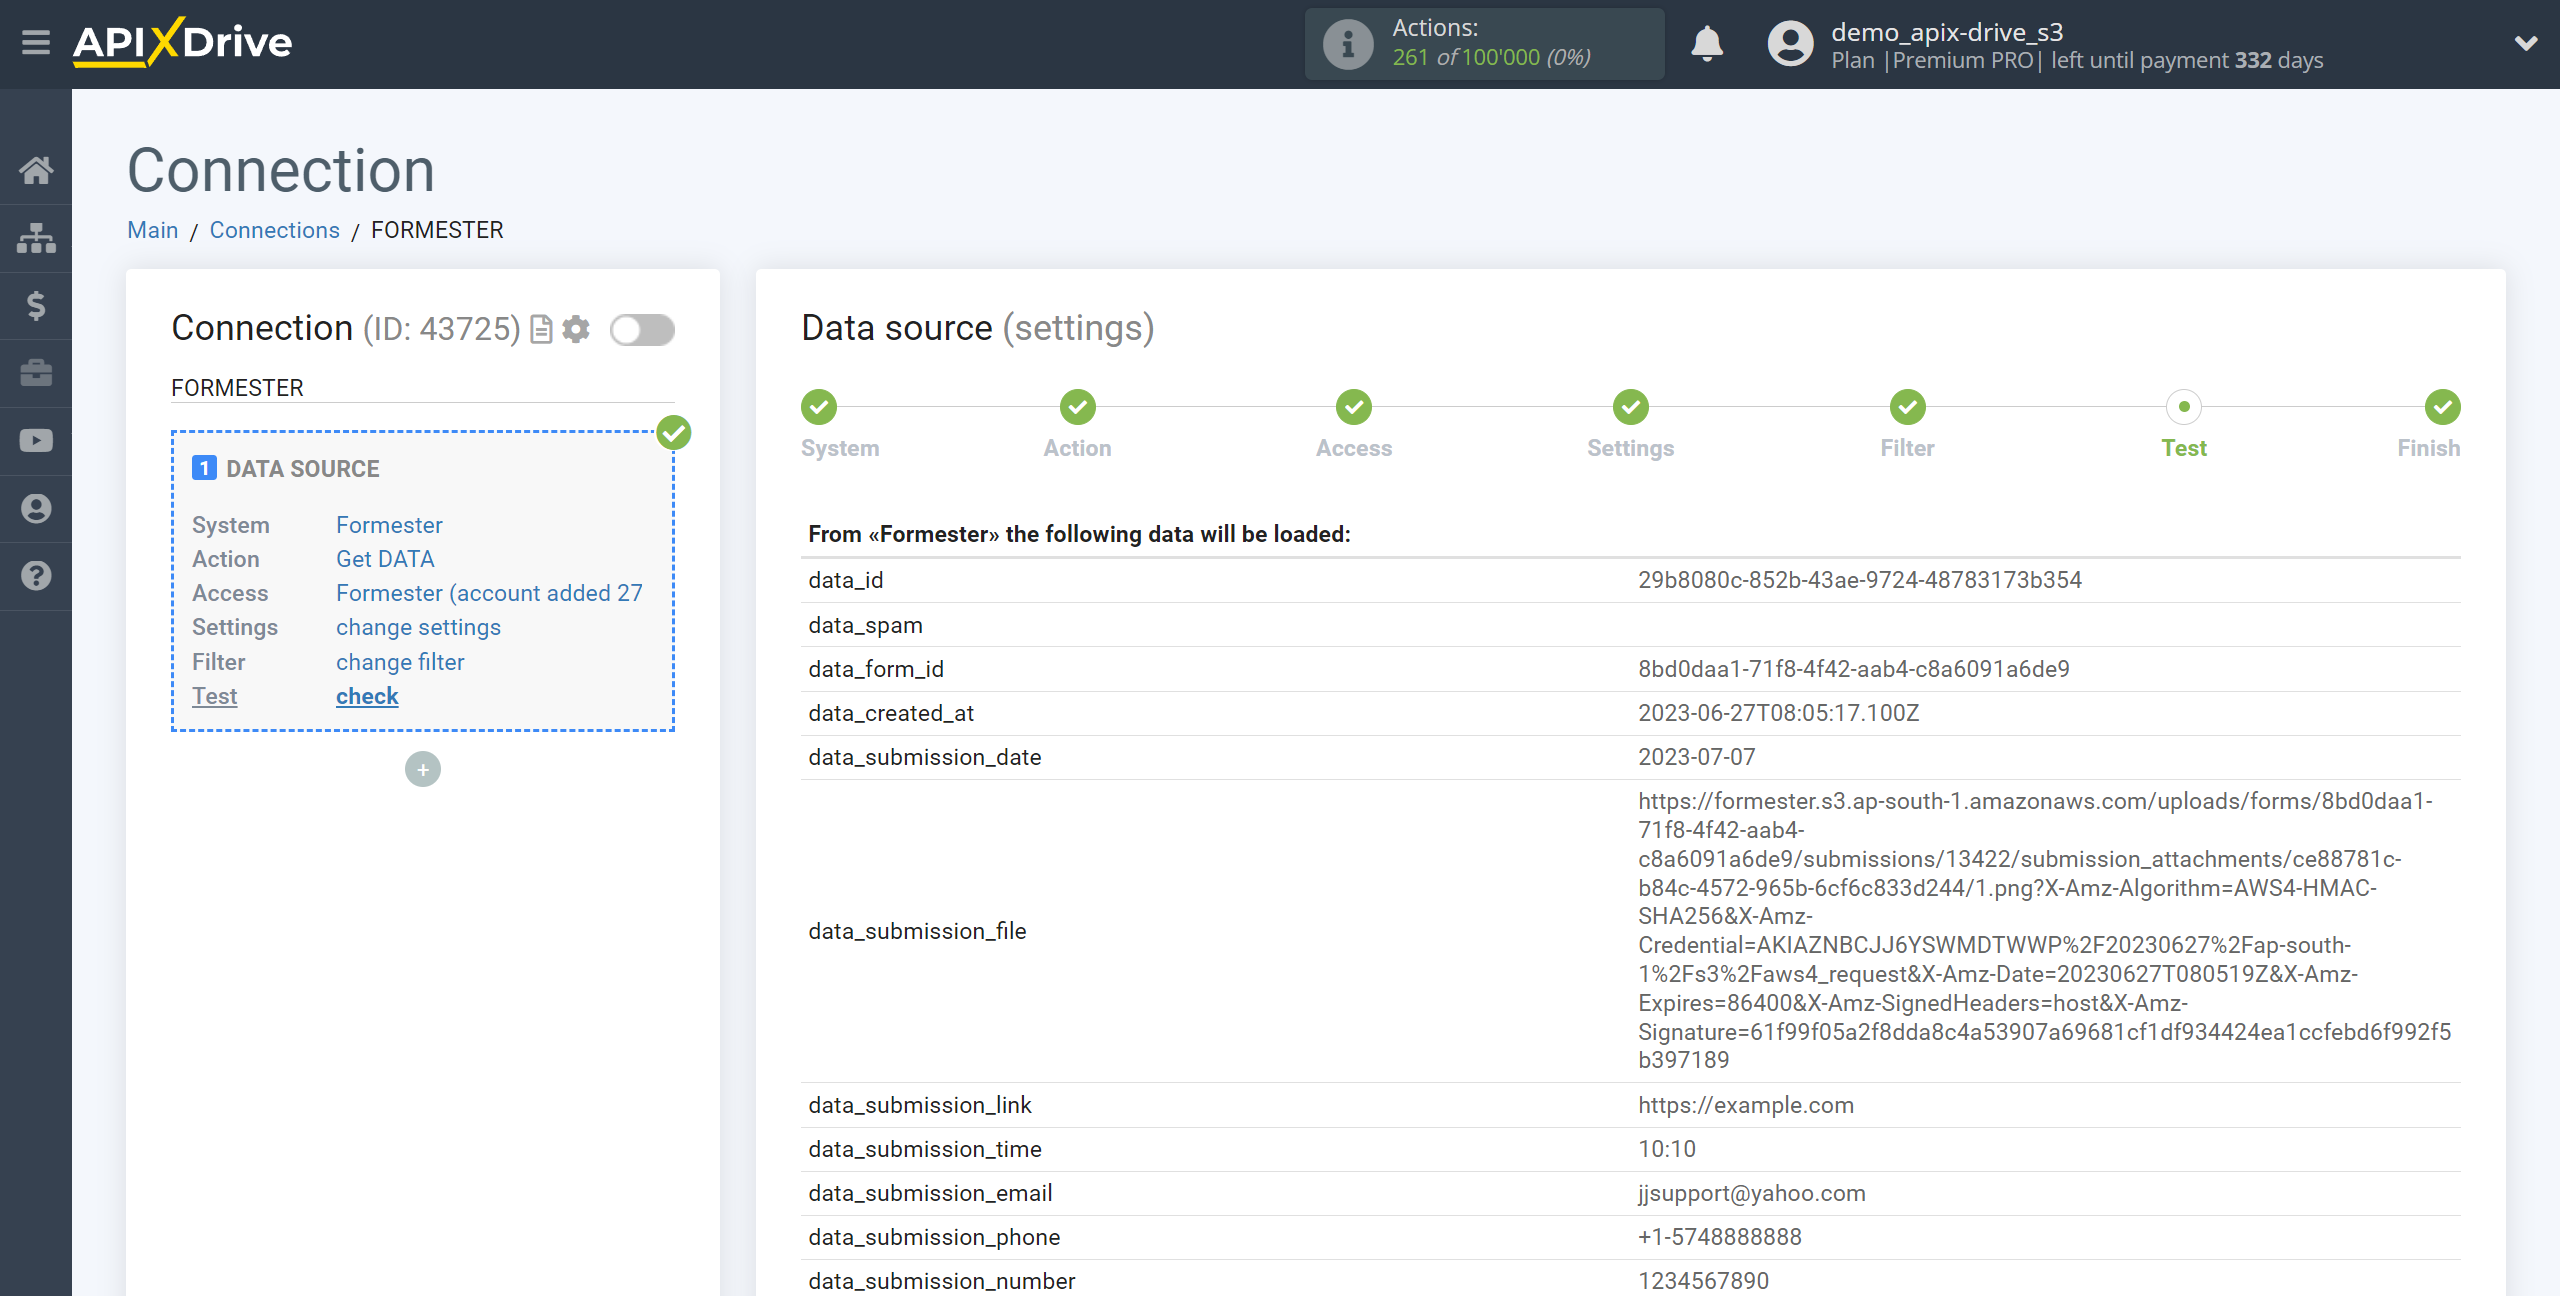Click the connection name FORMESTER field
The height and width of the screenshot is (1296, 2560).
click(x=423, y=388)
